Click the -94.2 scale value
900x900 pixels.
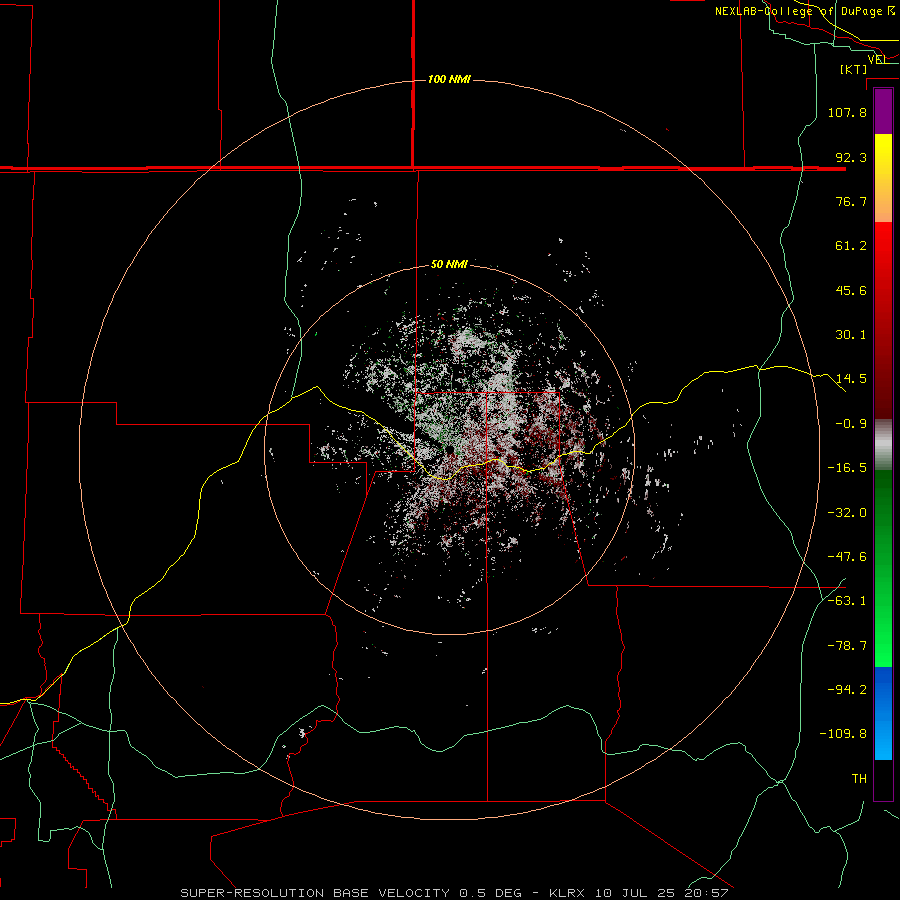(847, 690)
